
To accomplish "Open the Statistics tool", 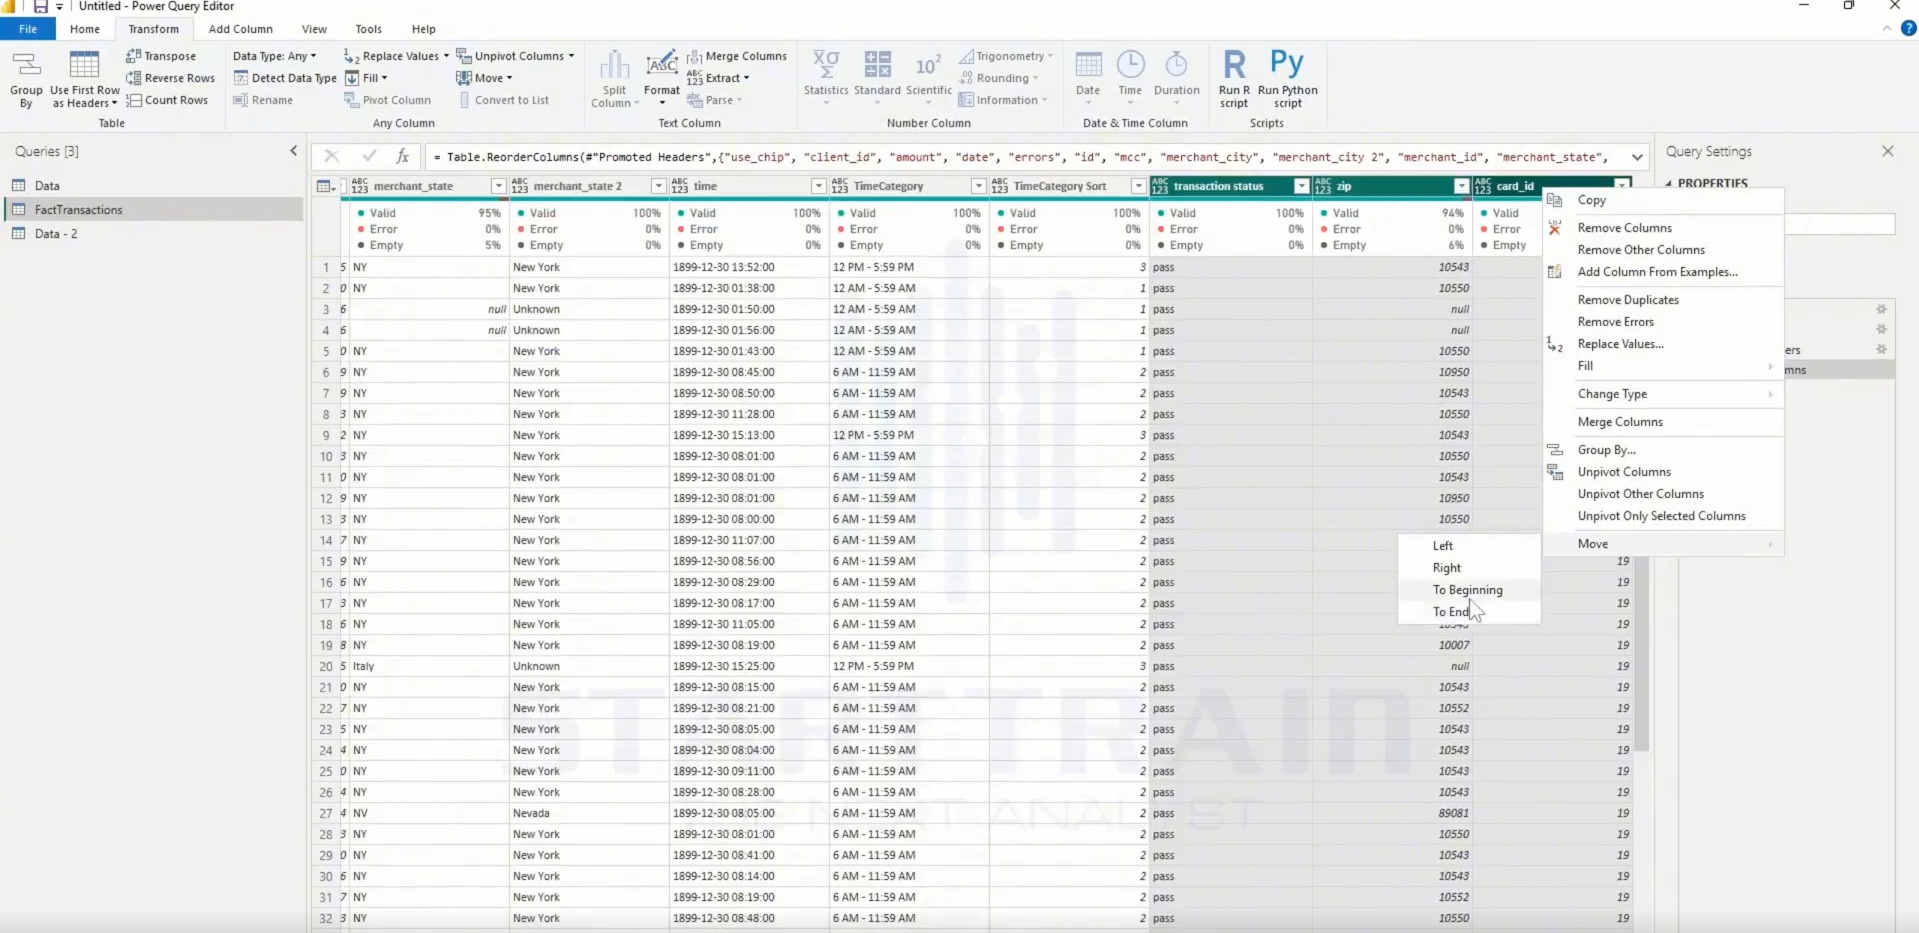I will click(x=826, y=77).
